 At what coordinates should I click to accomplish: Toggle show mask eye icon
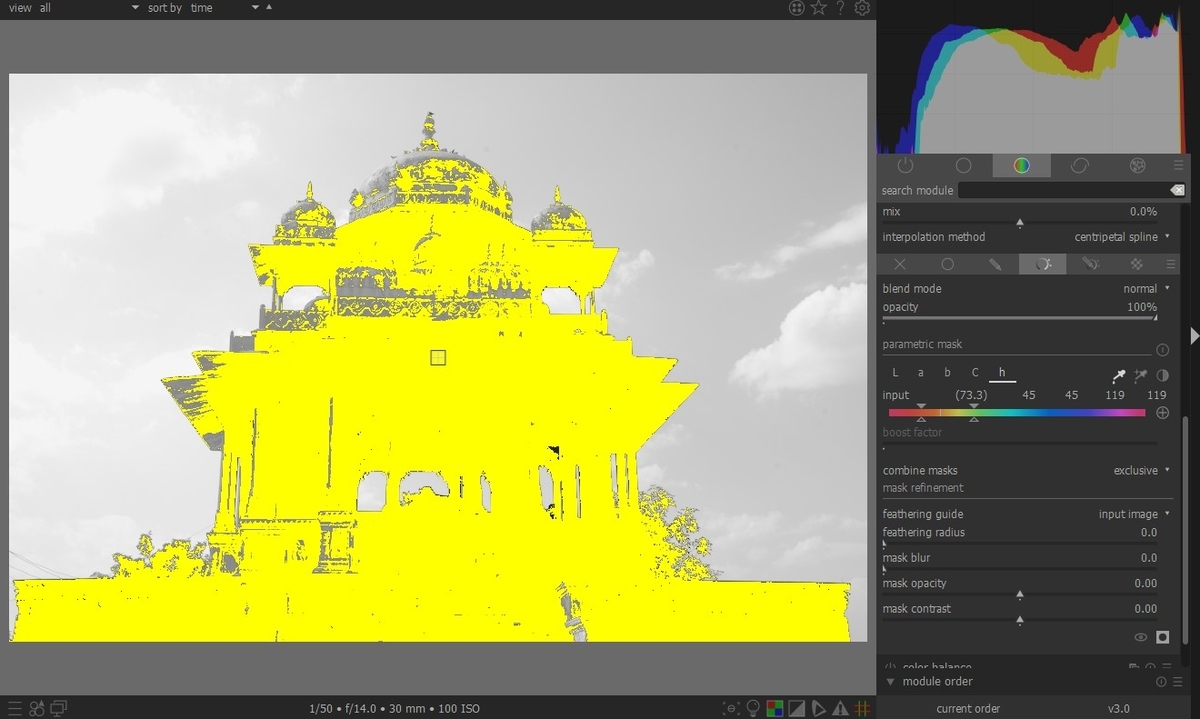click(1141, 637)
